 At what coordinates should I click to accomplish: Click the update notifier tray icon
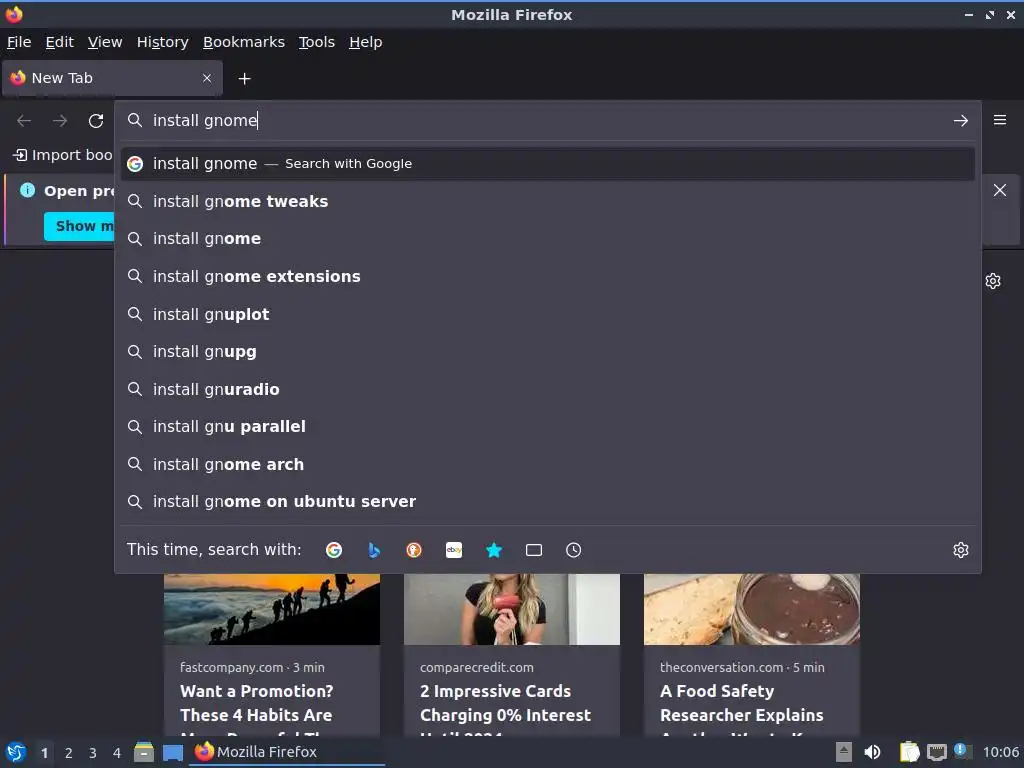961,751
